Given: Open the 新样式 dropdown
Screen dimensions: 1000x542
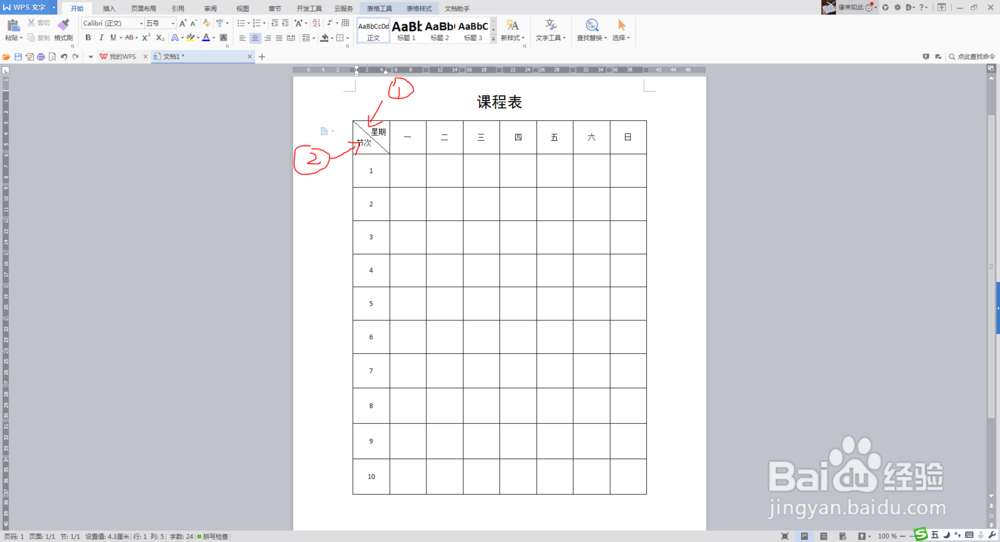Looking at the screenshot, I should pyautogui.click(x=512, y=38).
